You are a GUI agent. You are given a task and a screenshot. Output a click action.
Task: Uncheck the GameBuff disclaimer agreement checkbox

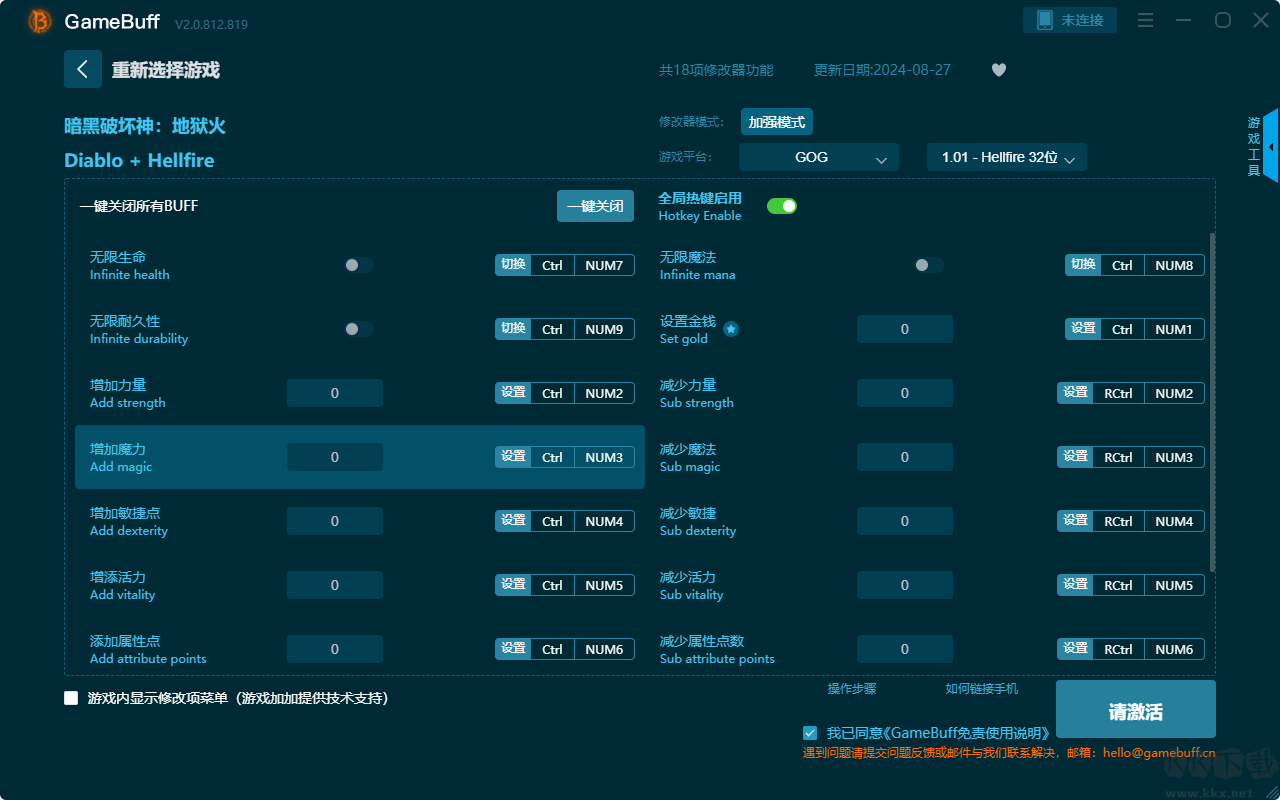pyautogui.click(x=810, y=733)
